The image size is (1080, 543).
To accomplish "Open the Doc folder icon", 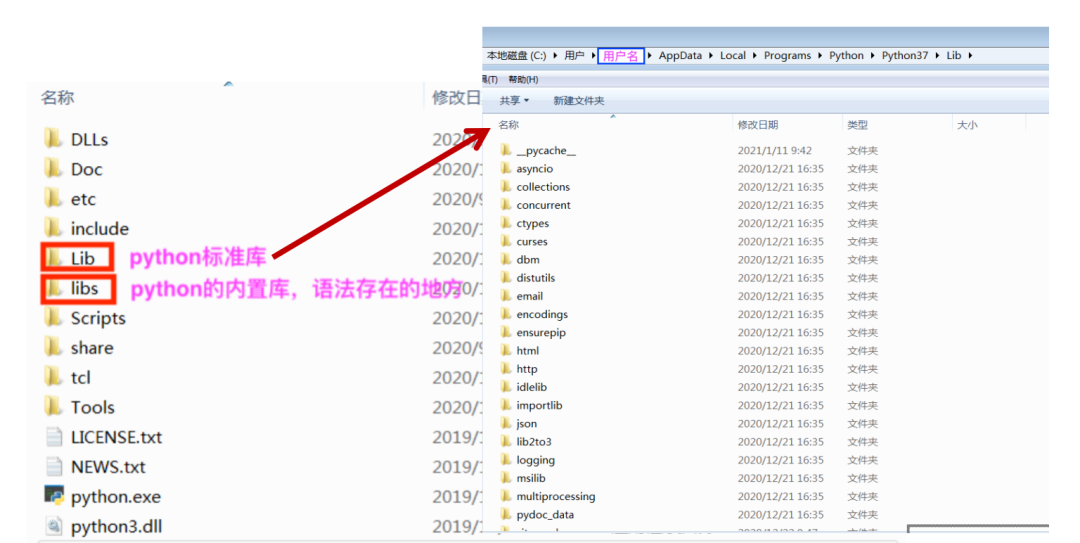I will [x=53, y=168].
